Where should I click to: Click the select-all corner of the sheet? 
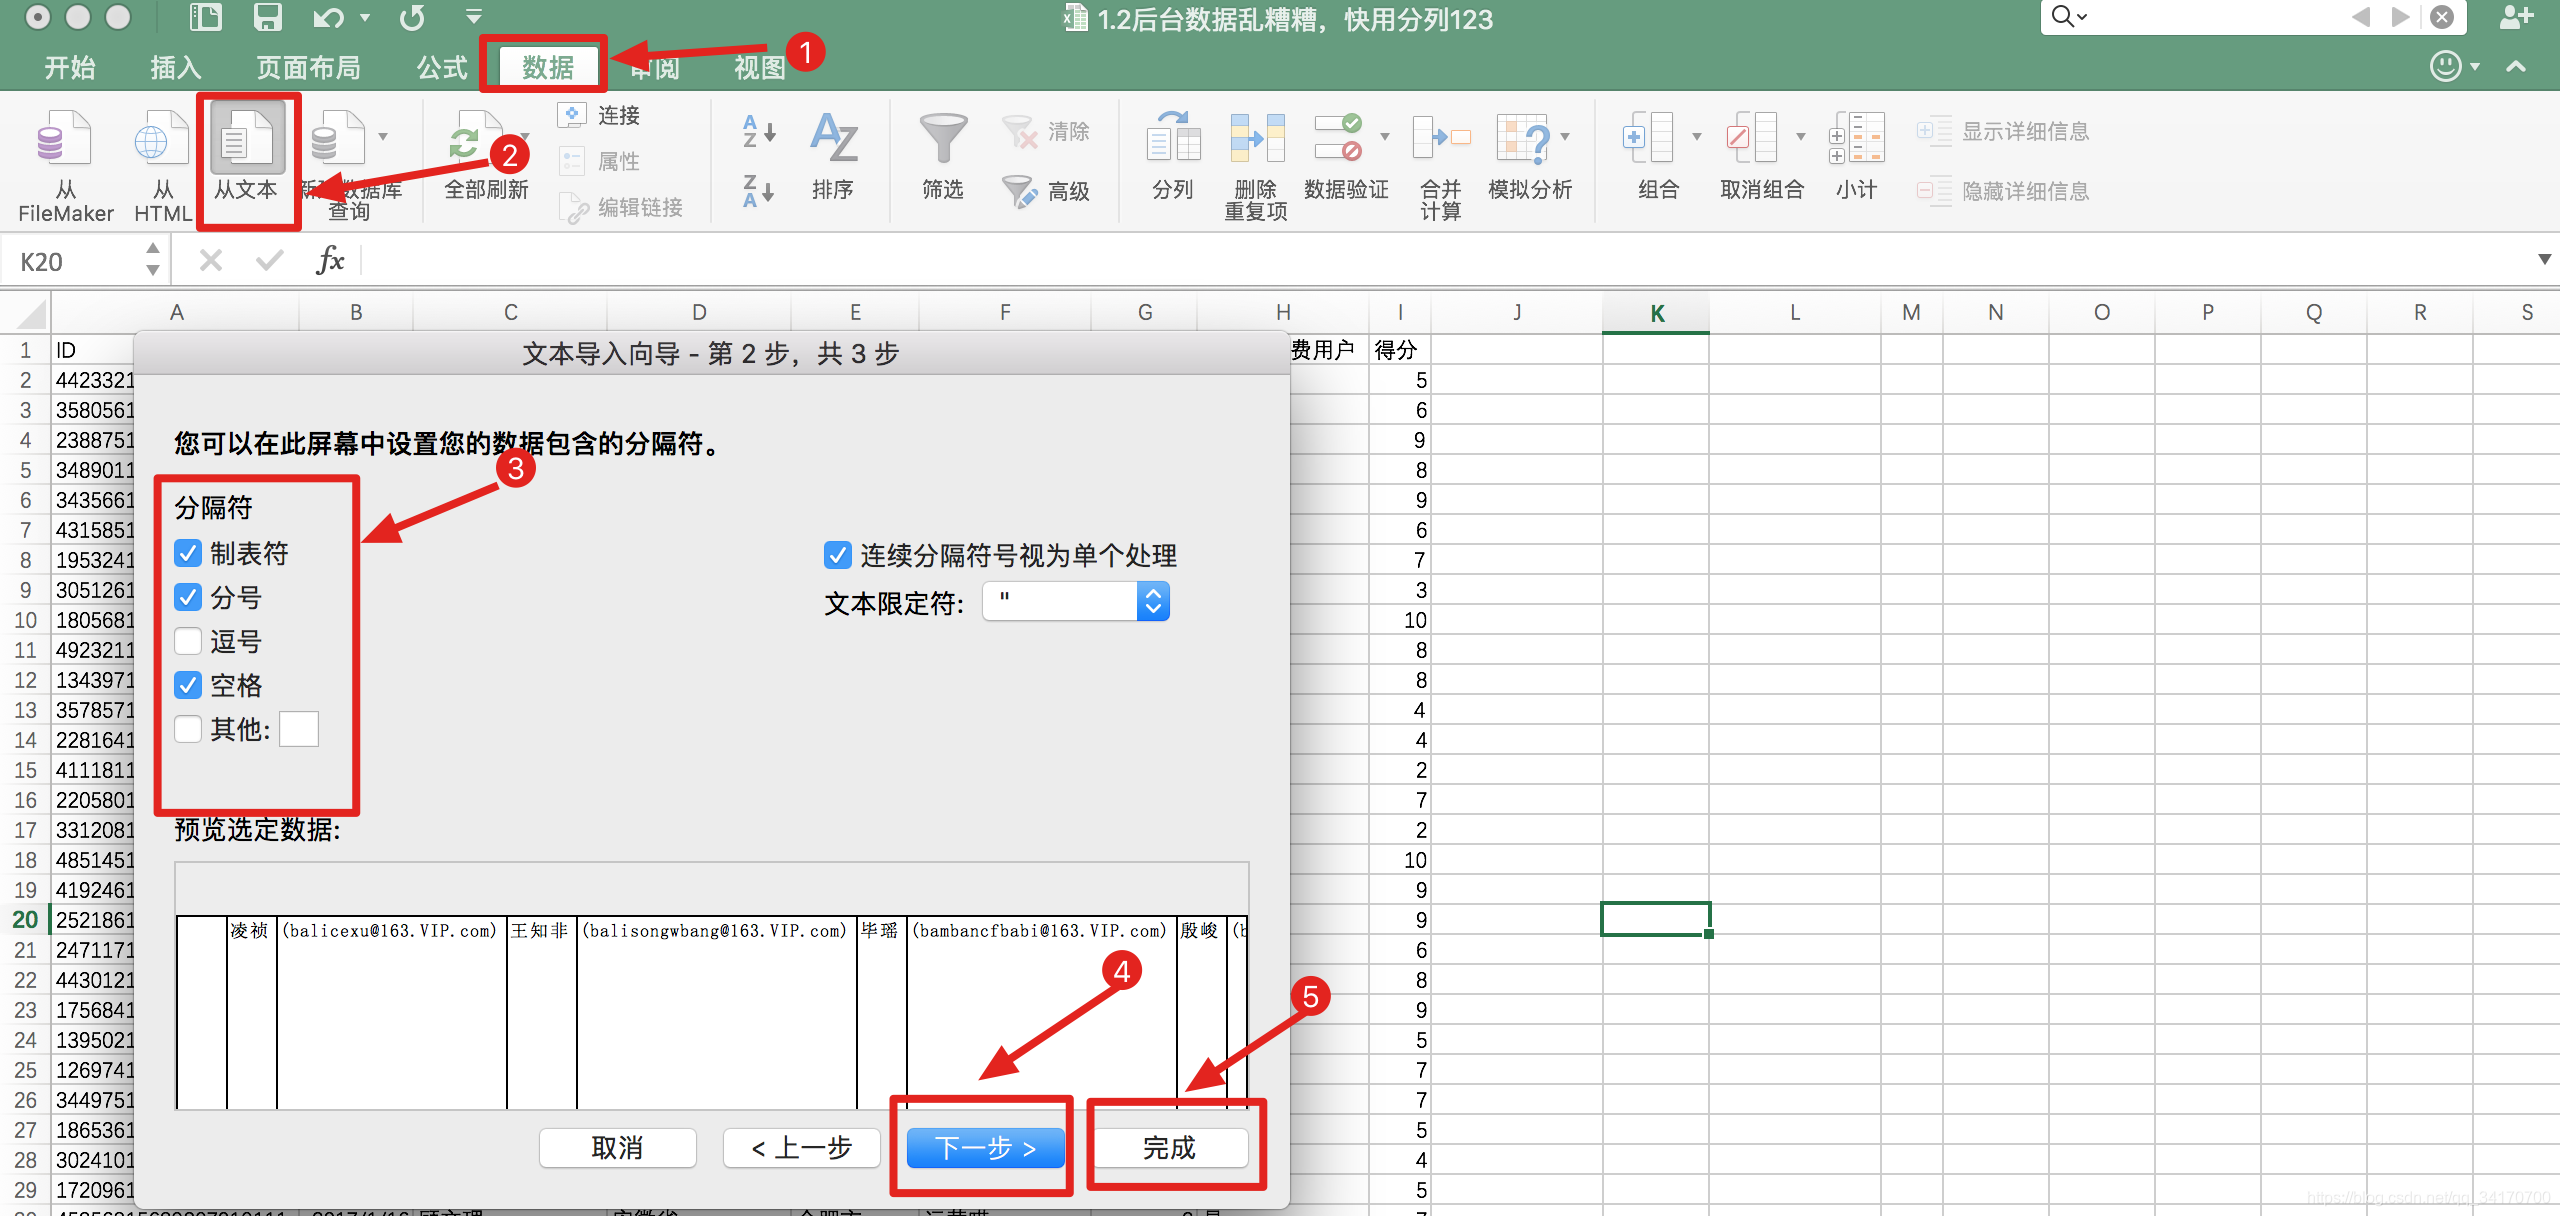pyautogui.click(x=28, y=313)
